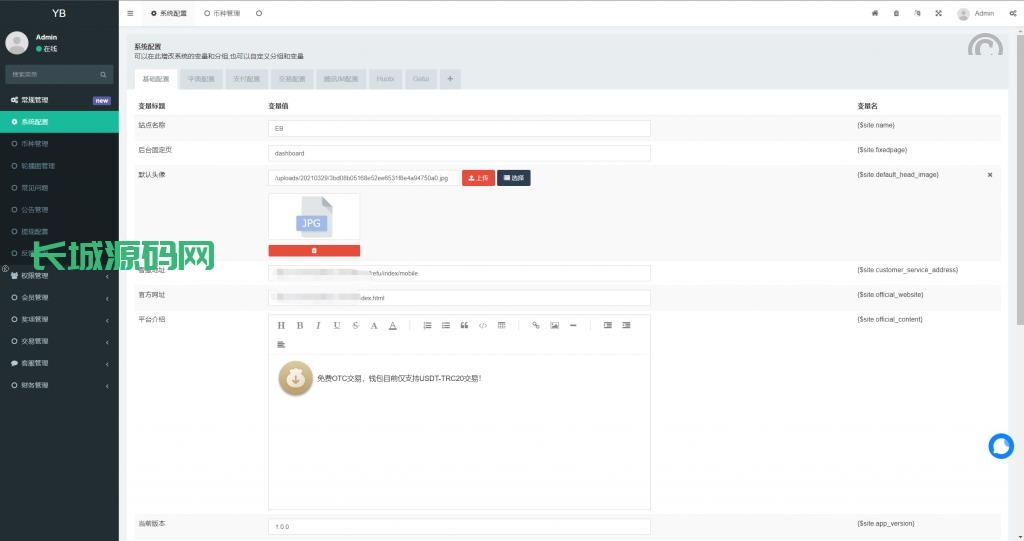Image resolution: width=1024 pixels, height=541 pixels.
Task: Click the 站点名称 input field
Action: pyautogui.click(x=459, y=129)
